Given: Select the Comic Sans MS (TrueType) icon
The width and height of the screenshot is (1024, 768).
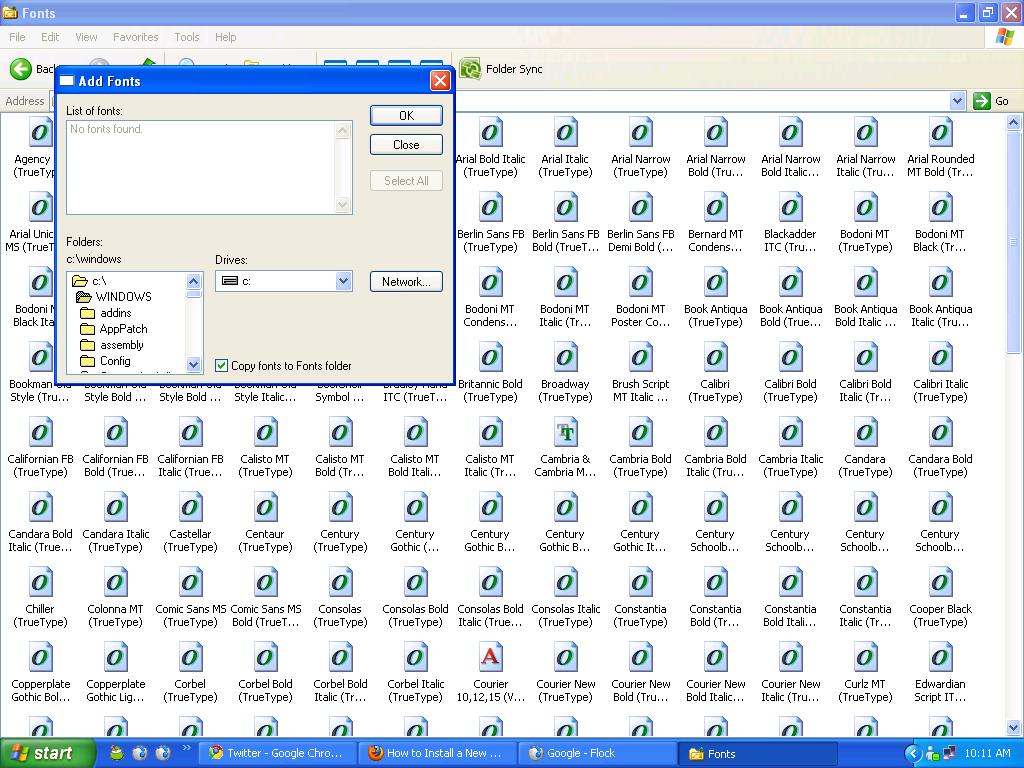Looking at the screenshot, I should point(190,583).
